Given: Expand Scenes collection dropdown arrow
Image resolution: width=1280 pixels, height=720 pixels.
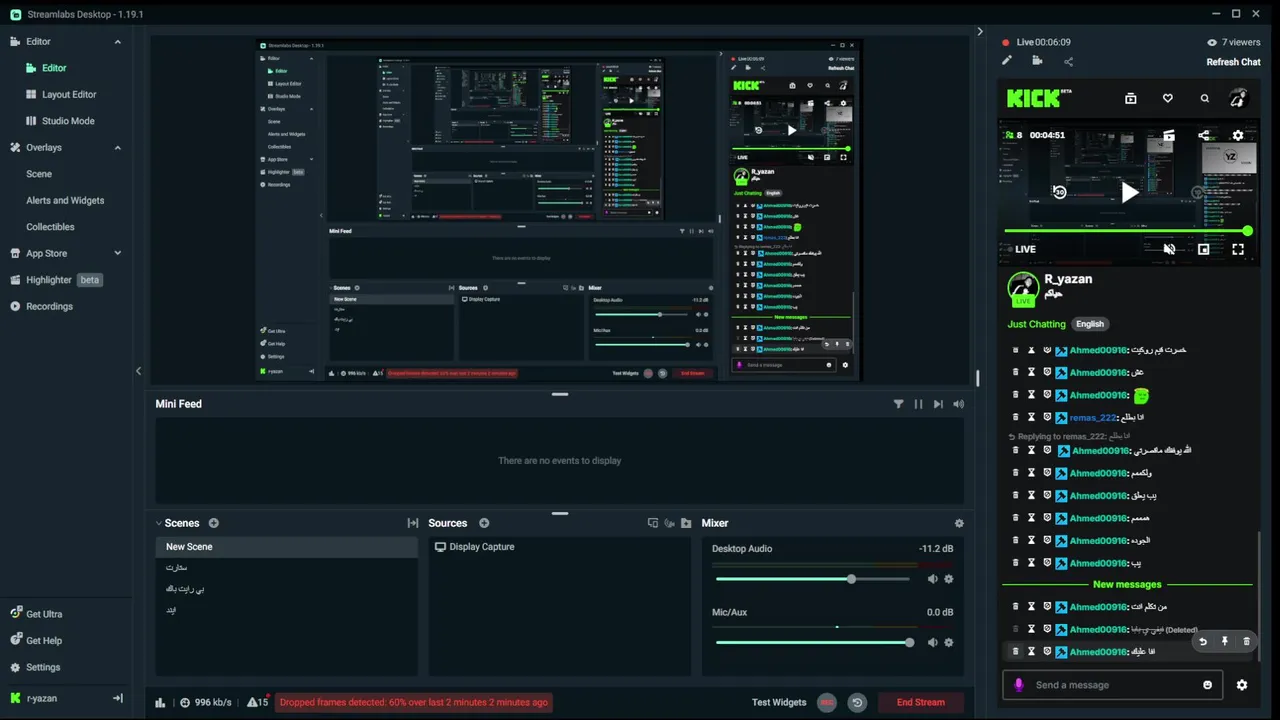Looking at the screenshot, I should tap(158, 523).
